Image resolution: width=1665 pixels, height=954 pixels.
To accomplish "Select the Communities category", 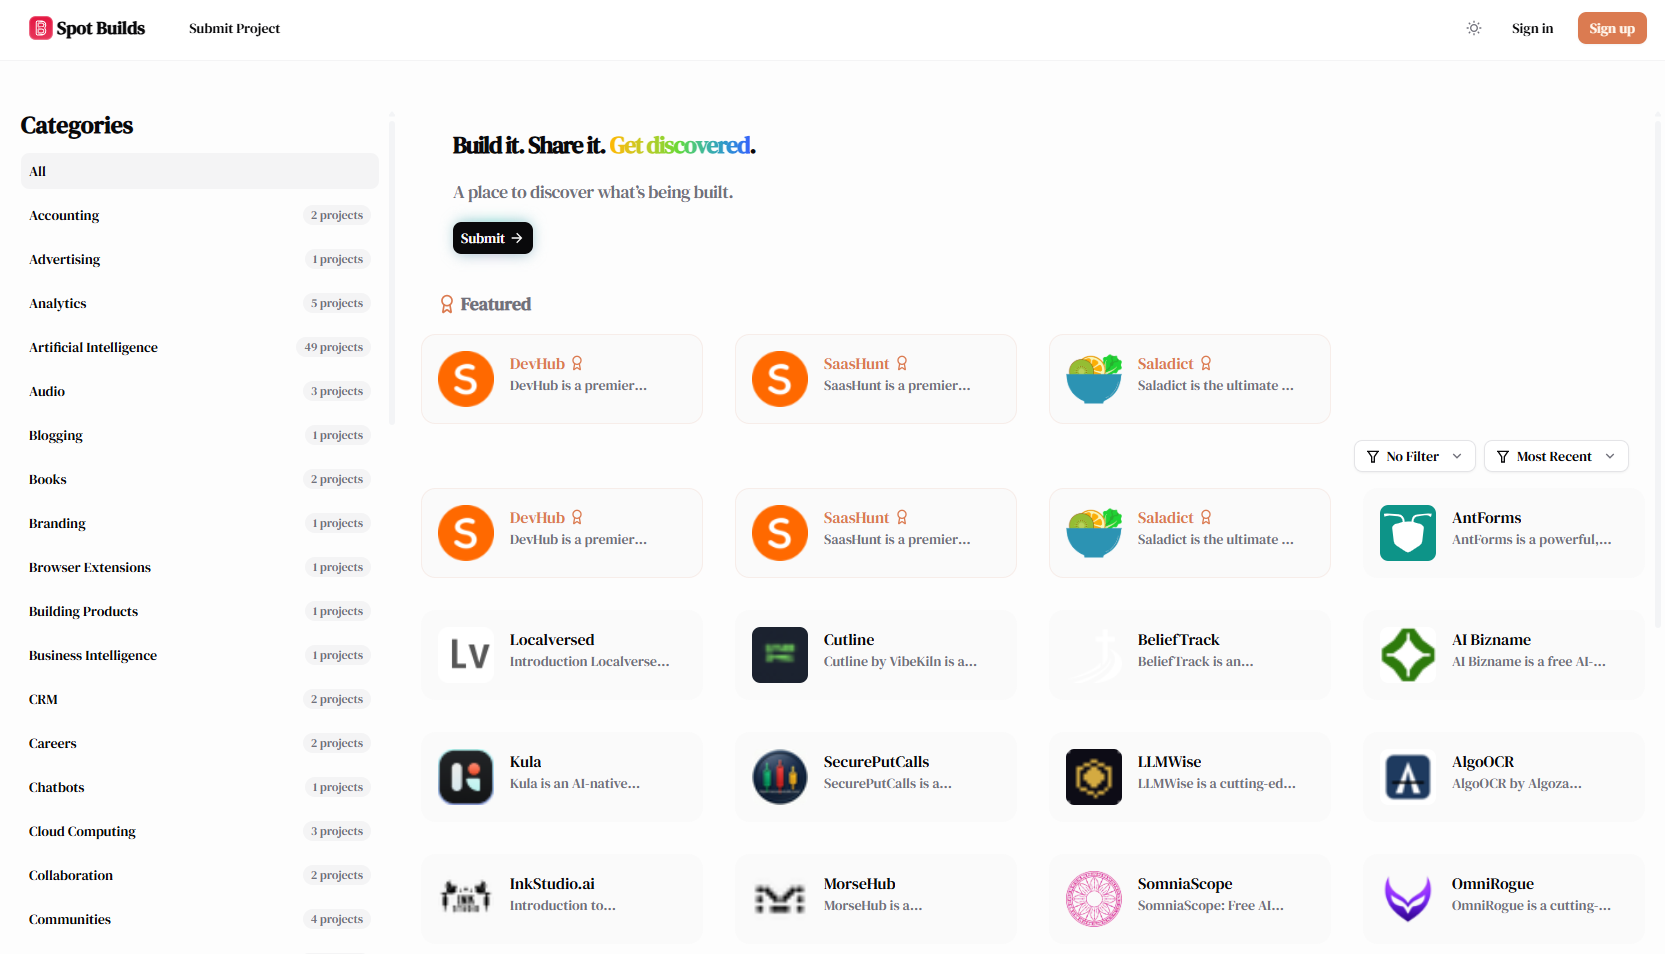I will pyautogui.click(x=200, y=919).
